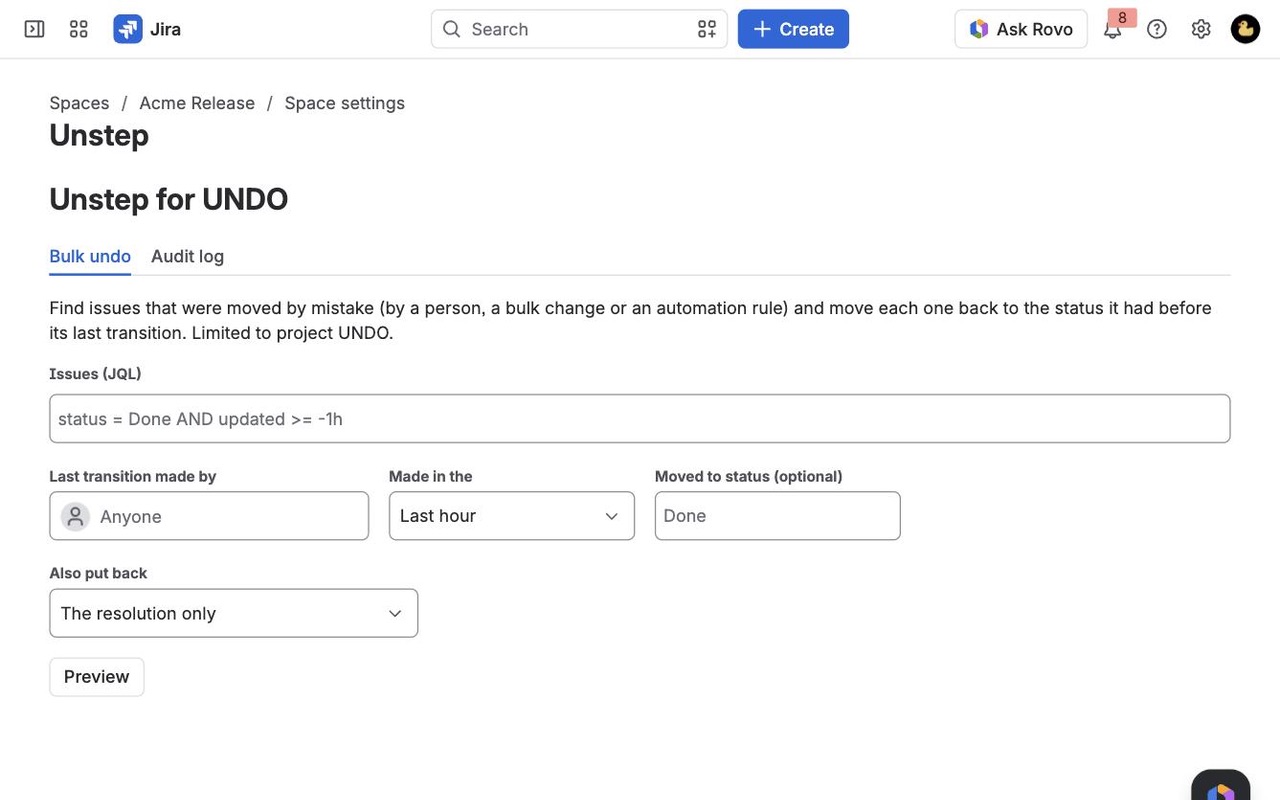Open the Made in the Last hour dropdown
This screenshot has width=1280, height=800.
point(512,516)
